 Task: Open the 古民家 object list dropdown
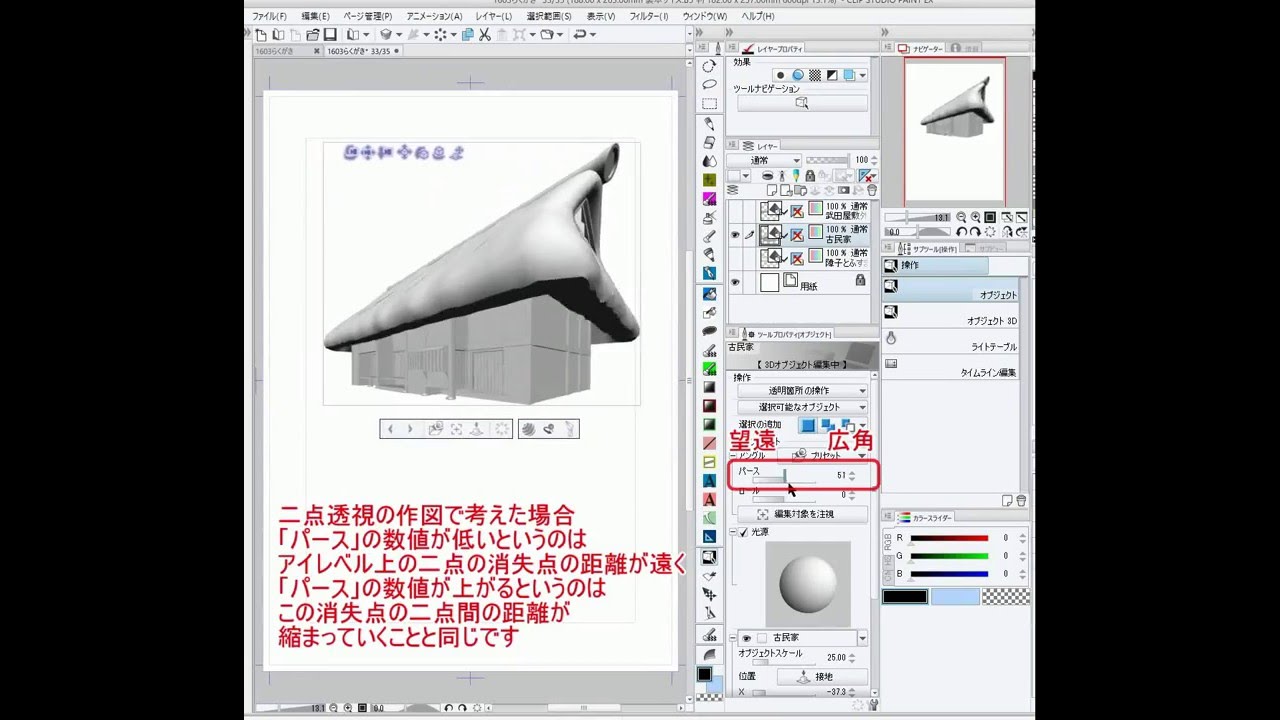click(863, 638)
